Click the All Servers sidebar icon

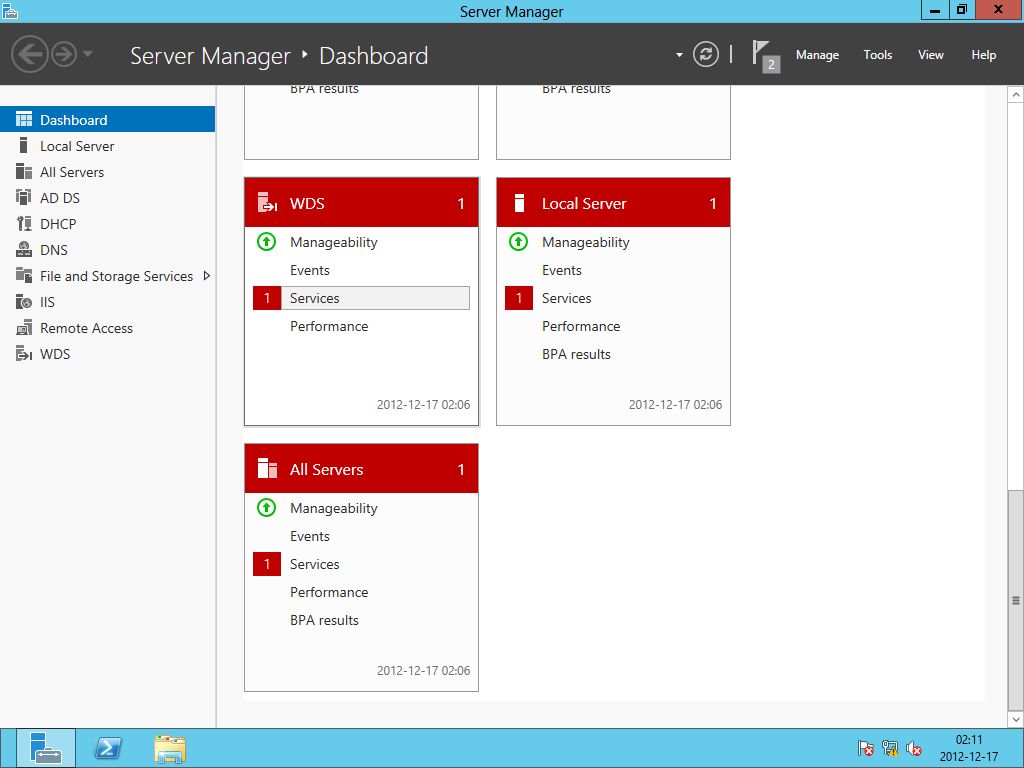(24, 171)
